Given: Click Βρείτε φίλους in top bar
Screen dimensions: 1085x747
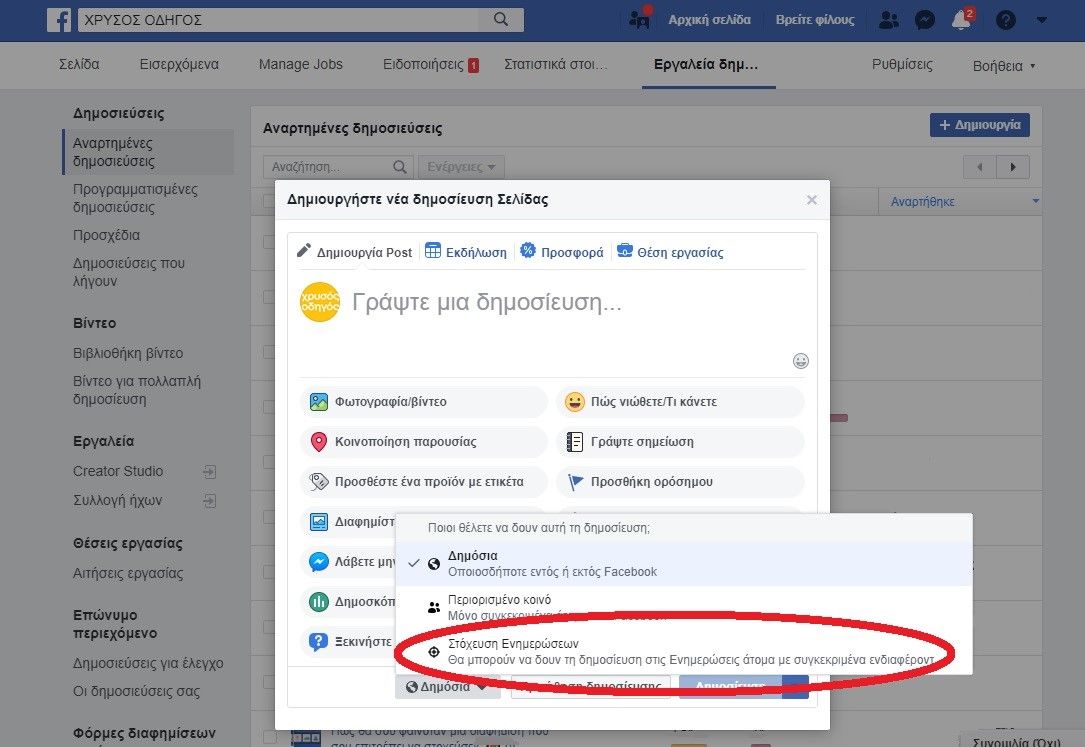Looking at the screenshot, I should pos(815,20).
